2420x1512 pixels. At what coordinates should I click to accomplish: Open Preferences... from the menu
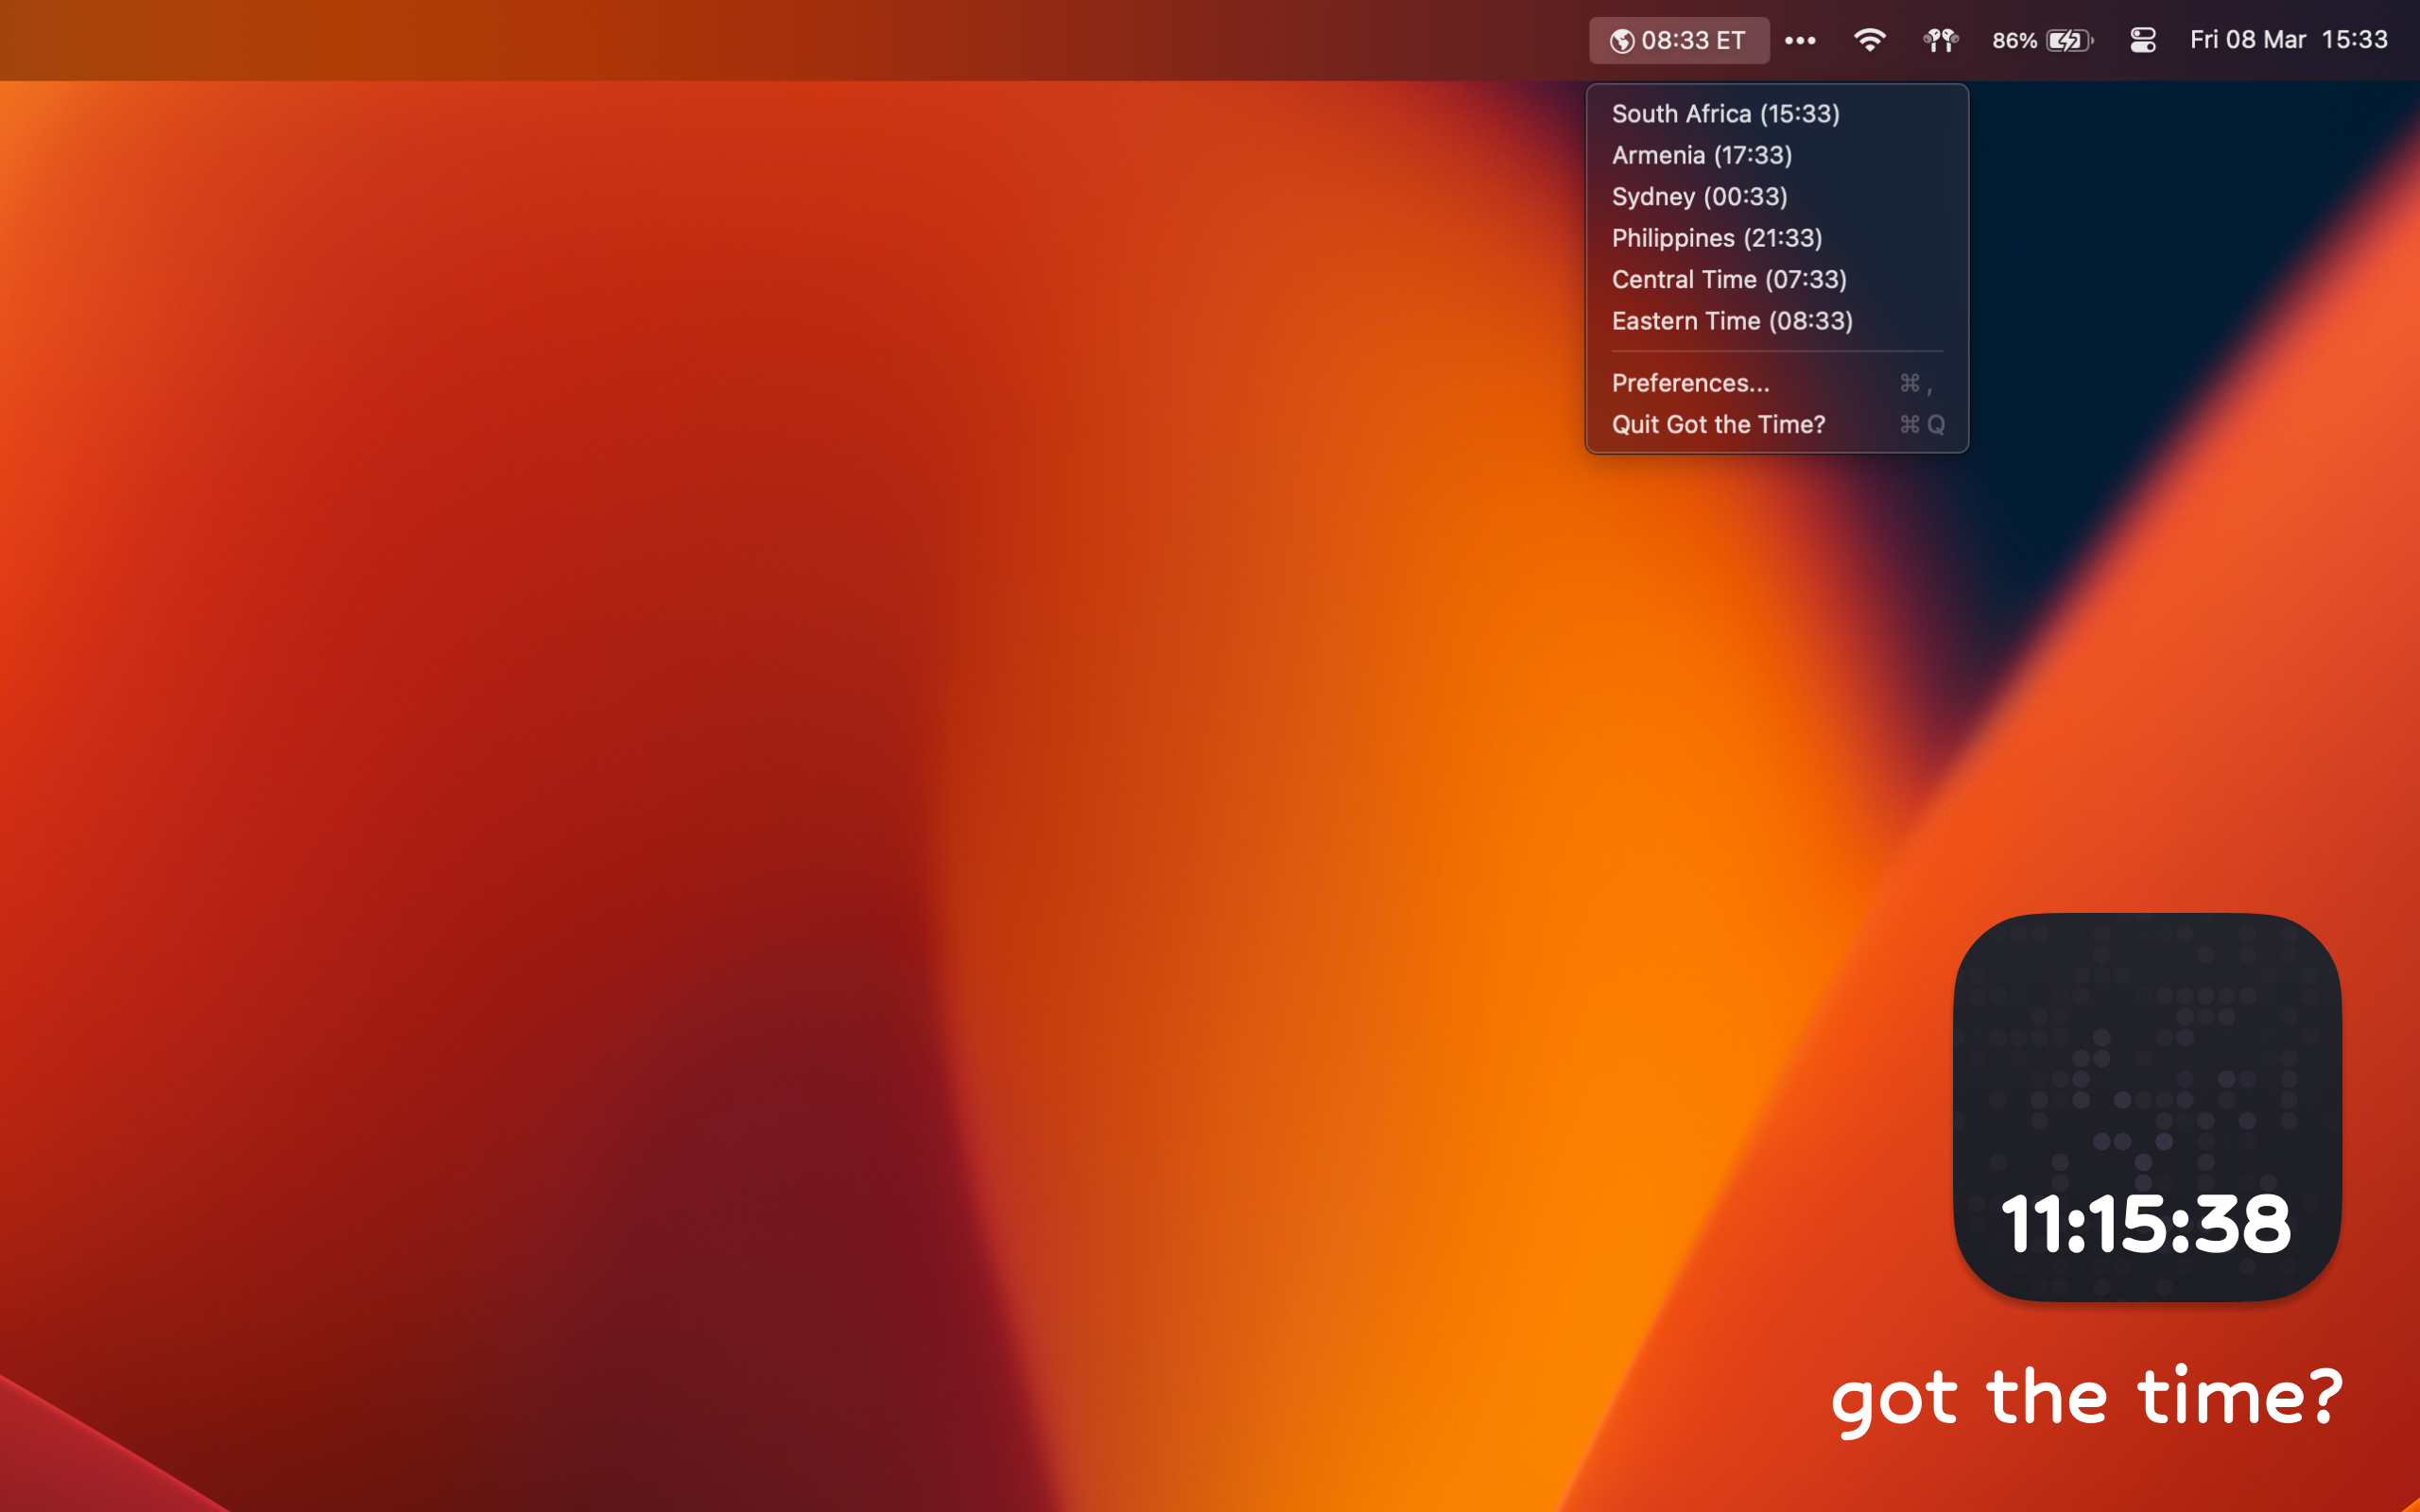tap(1777, 383)
